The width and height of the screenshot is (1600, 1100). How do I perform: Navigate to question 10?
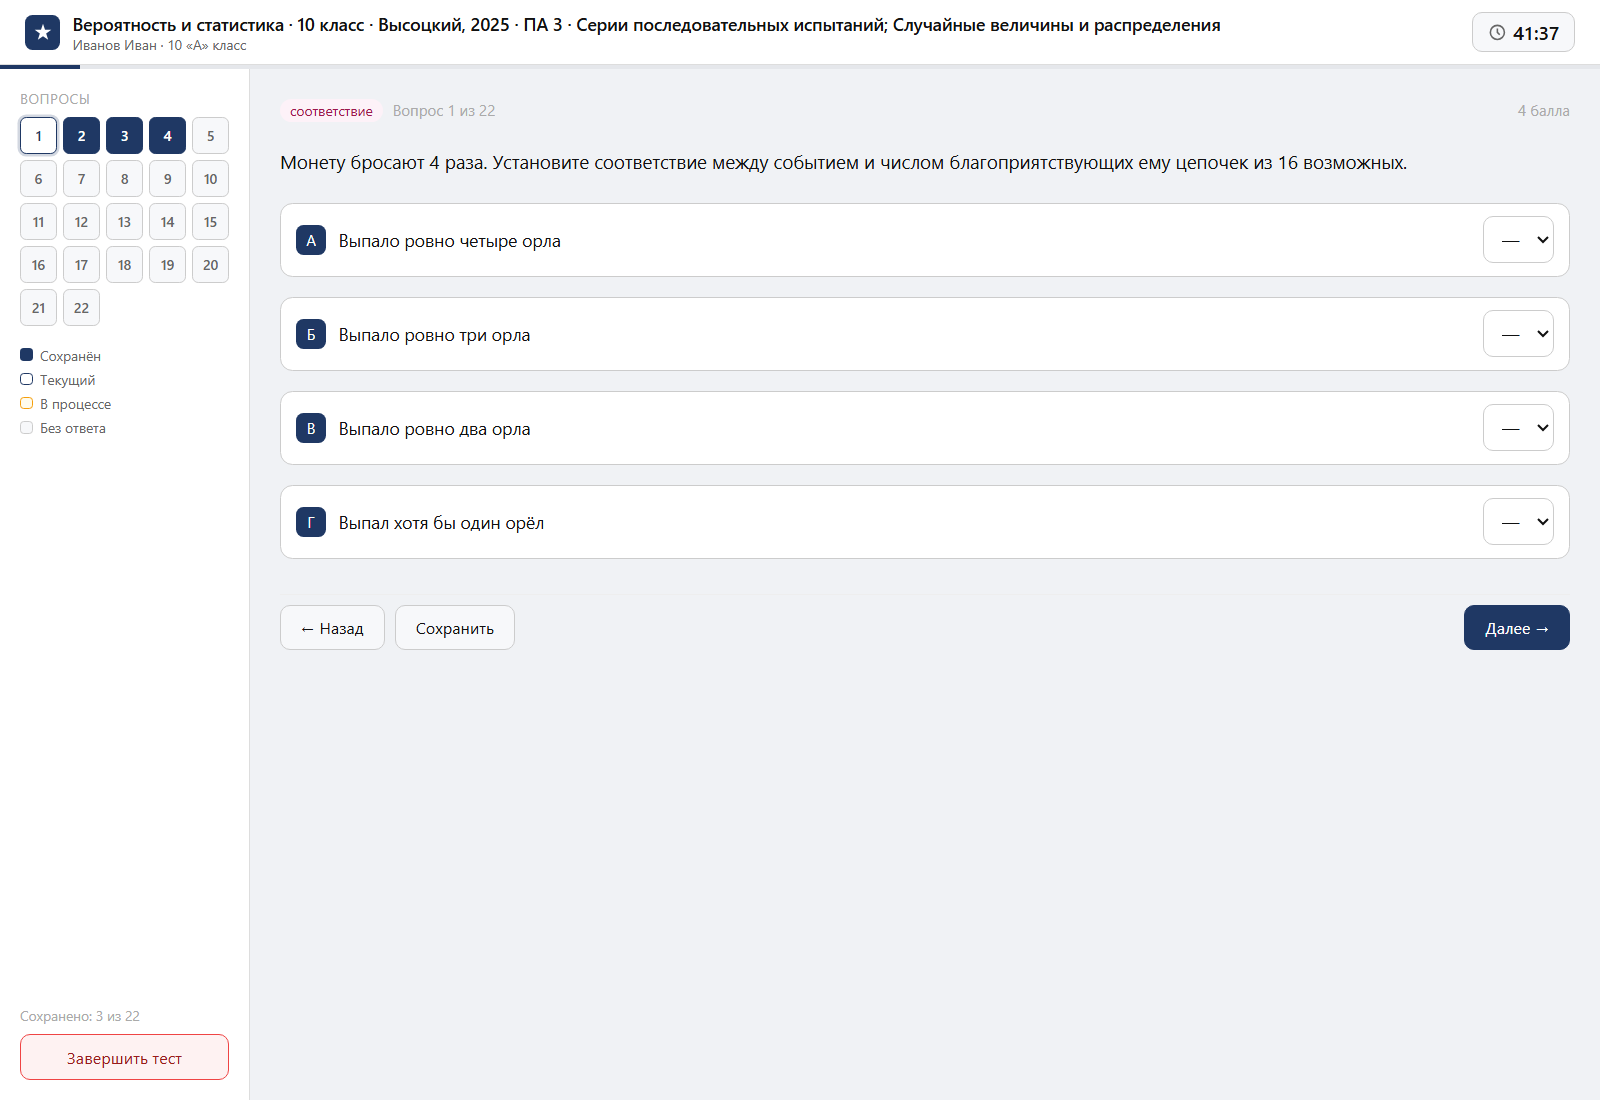(x=210, y=179)
